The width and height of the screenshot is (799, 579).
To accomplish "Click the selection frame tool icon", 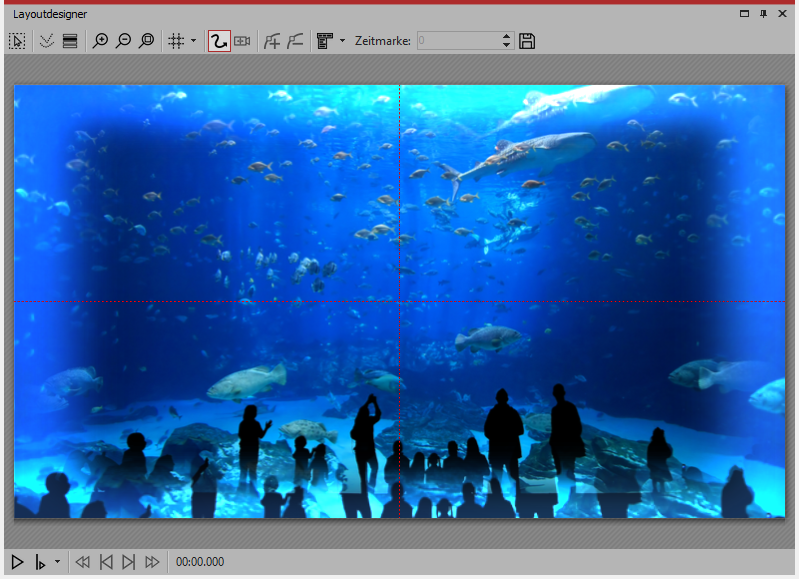I will click(x=17, y=41).
